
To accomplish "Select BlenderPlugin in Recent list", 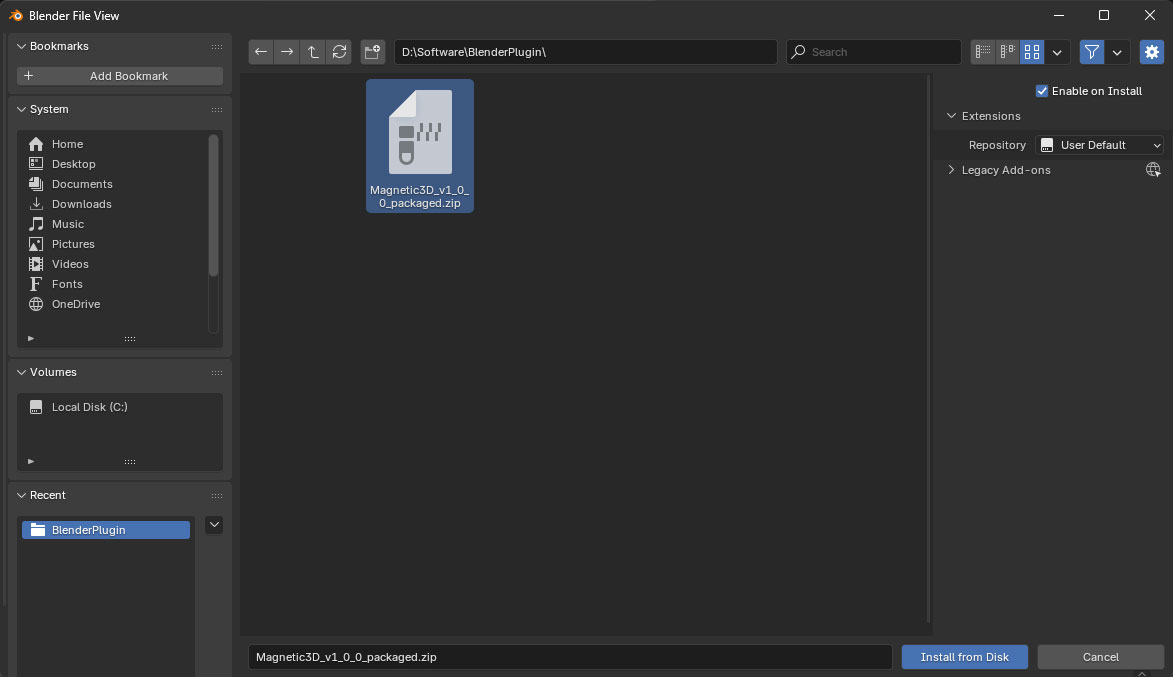I will coord(105,530).
